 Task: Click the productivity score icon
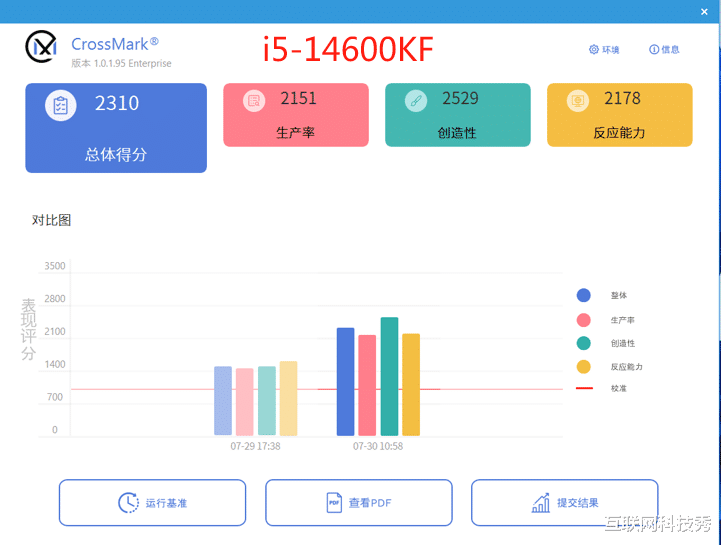coord(254,100)
